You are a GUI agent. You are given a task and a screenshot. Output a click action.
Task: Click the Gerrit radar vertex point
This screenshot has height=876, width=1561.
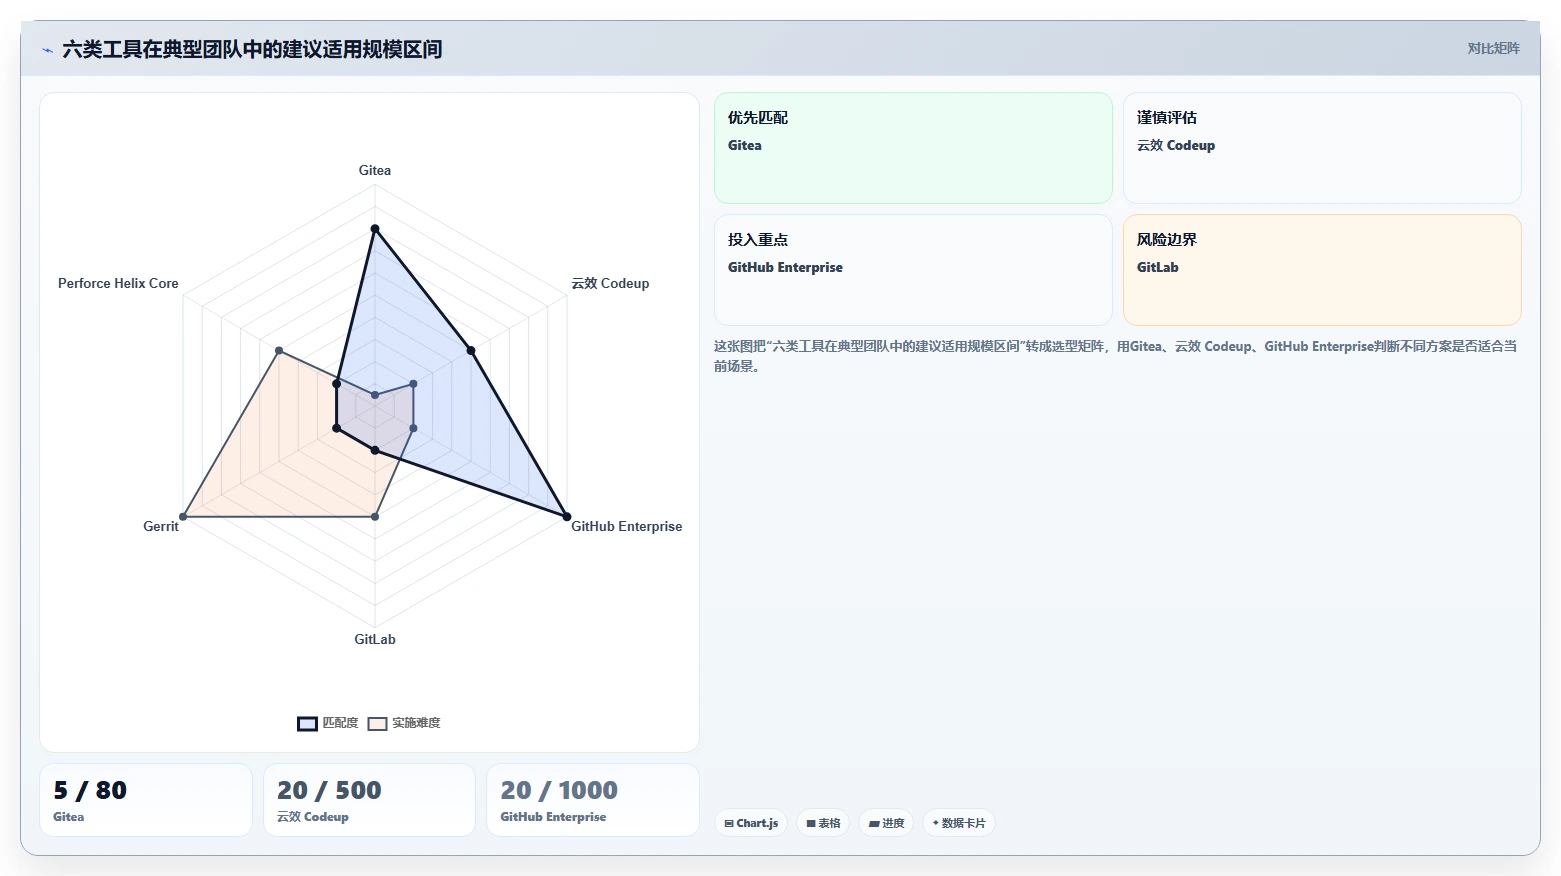183,517
